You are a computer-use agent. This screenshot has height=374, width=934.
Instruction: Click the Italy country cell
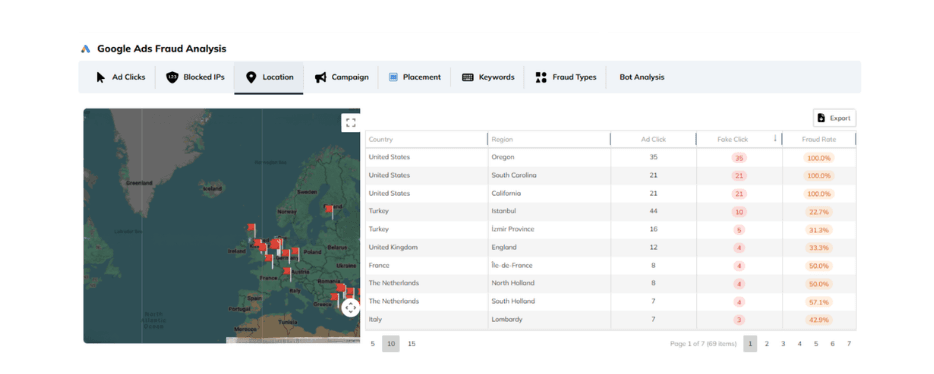(x=426, y=319)
